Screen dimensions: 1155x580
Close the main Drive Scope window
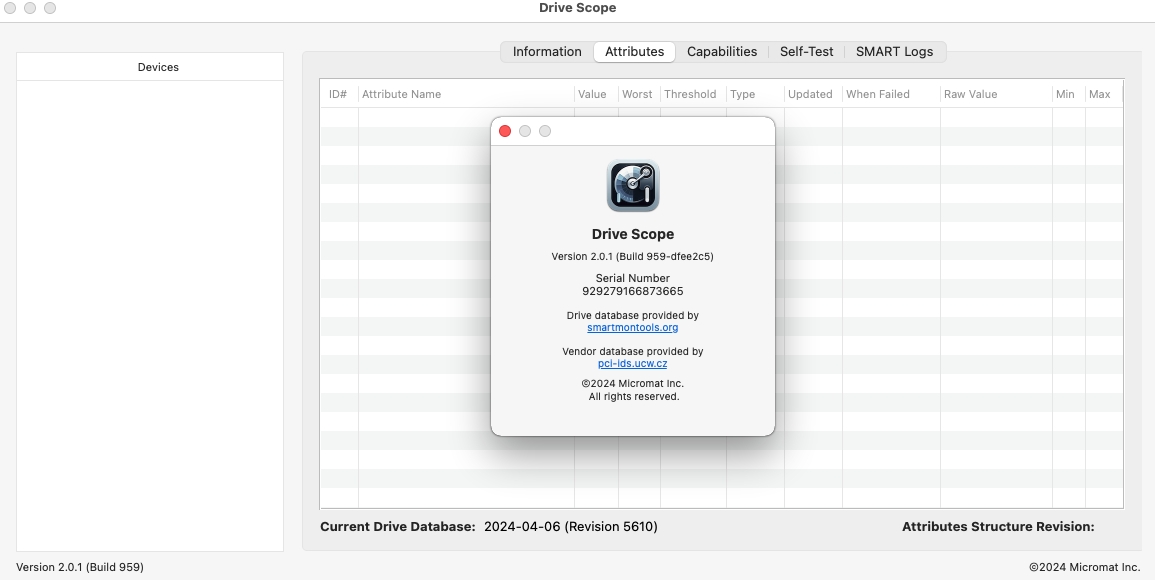(x=10, y=8)
